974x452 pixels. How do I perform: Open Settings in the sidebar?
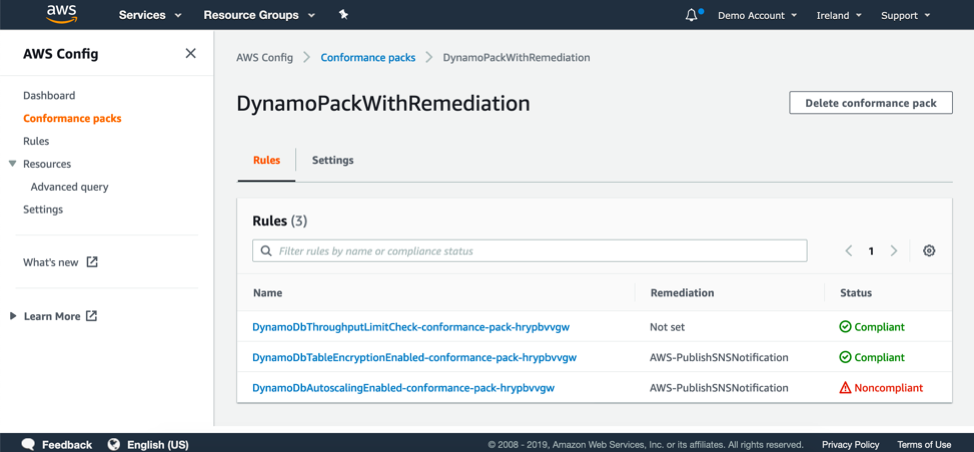pos(43,209)
